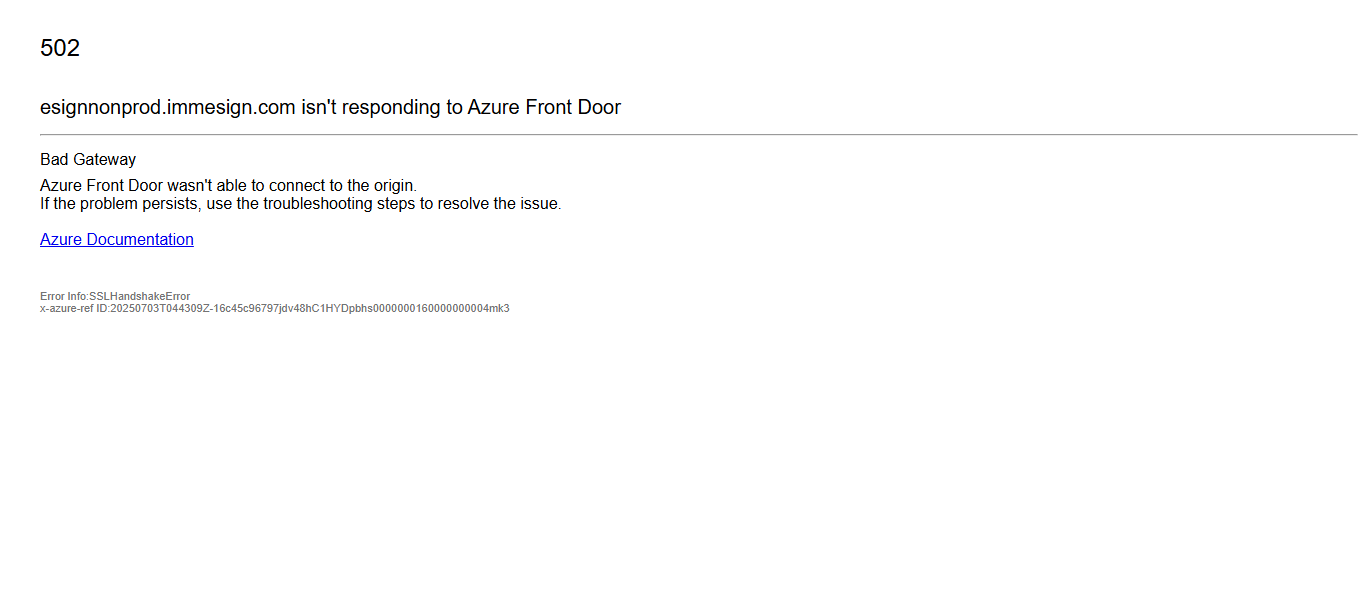This screenshot has width=1366, height=589.
Task: Click the horizontal divider line under the heading
Action: (698, 134)
